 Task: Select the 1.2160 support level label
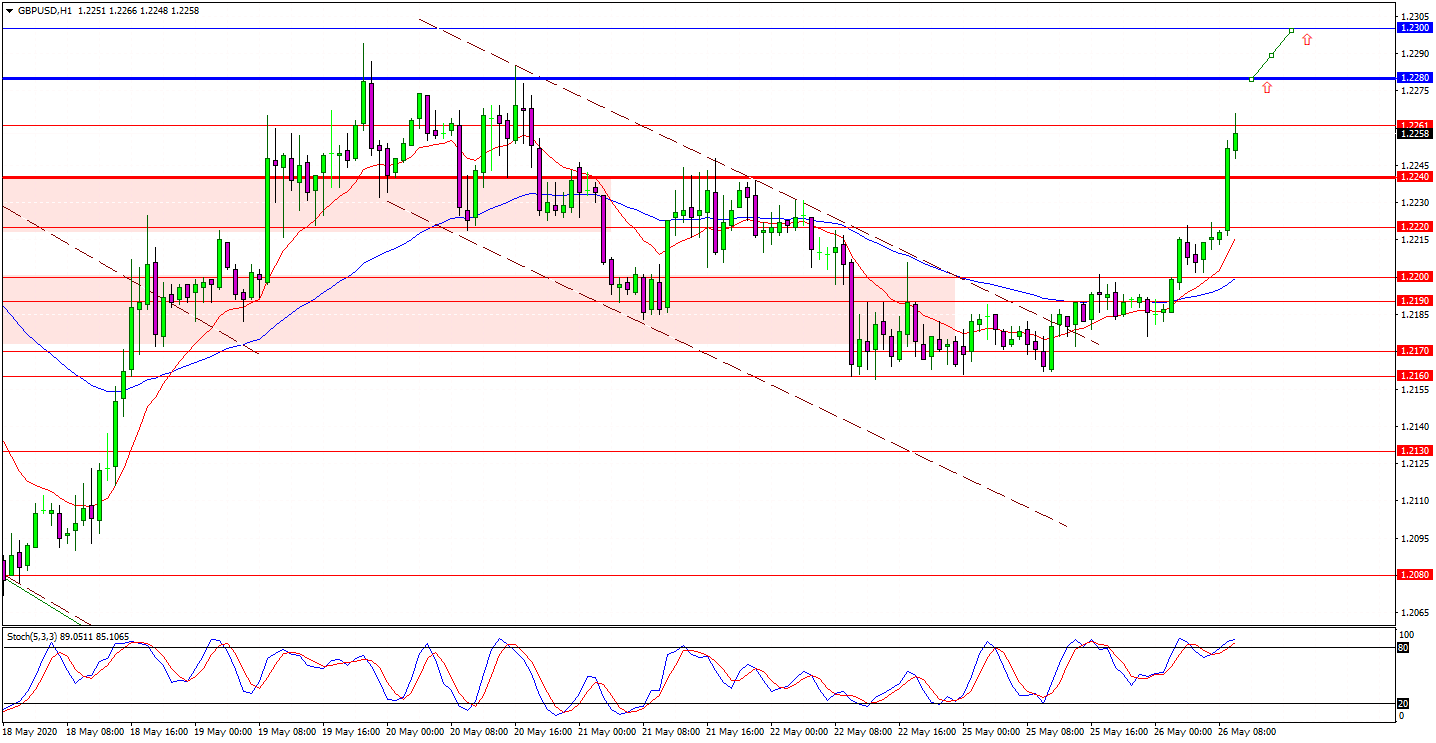1414,376
